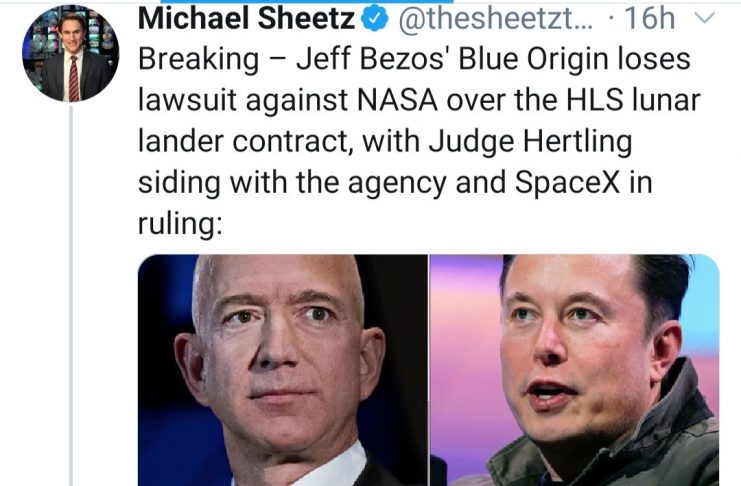Click the name Judge Hertling in tweet
The height and width of the screenshot is (486, 741).
pyautogui.click(x=530, y=143)
